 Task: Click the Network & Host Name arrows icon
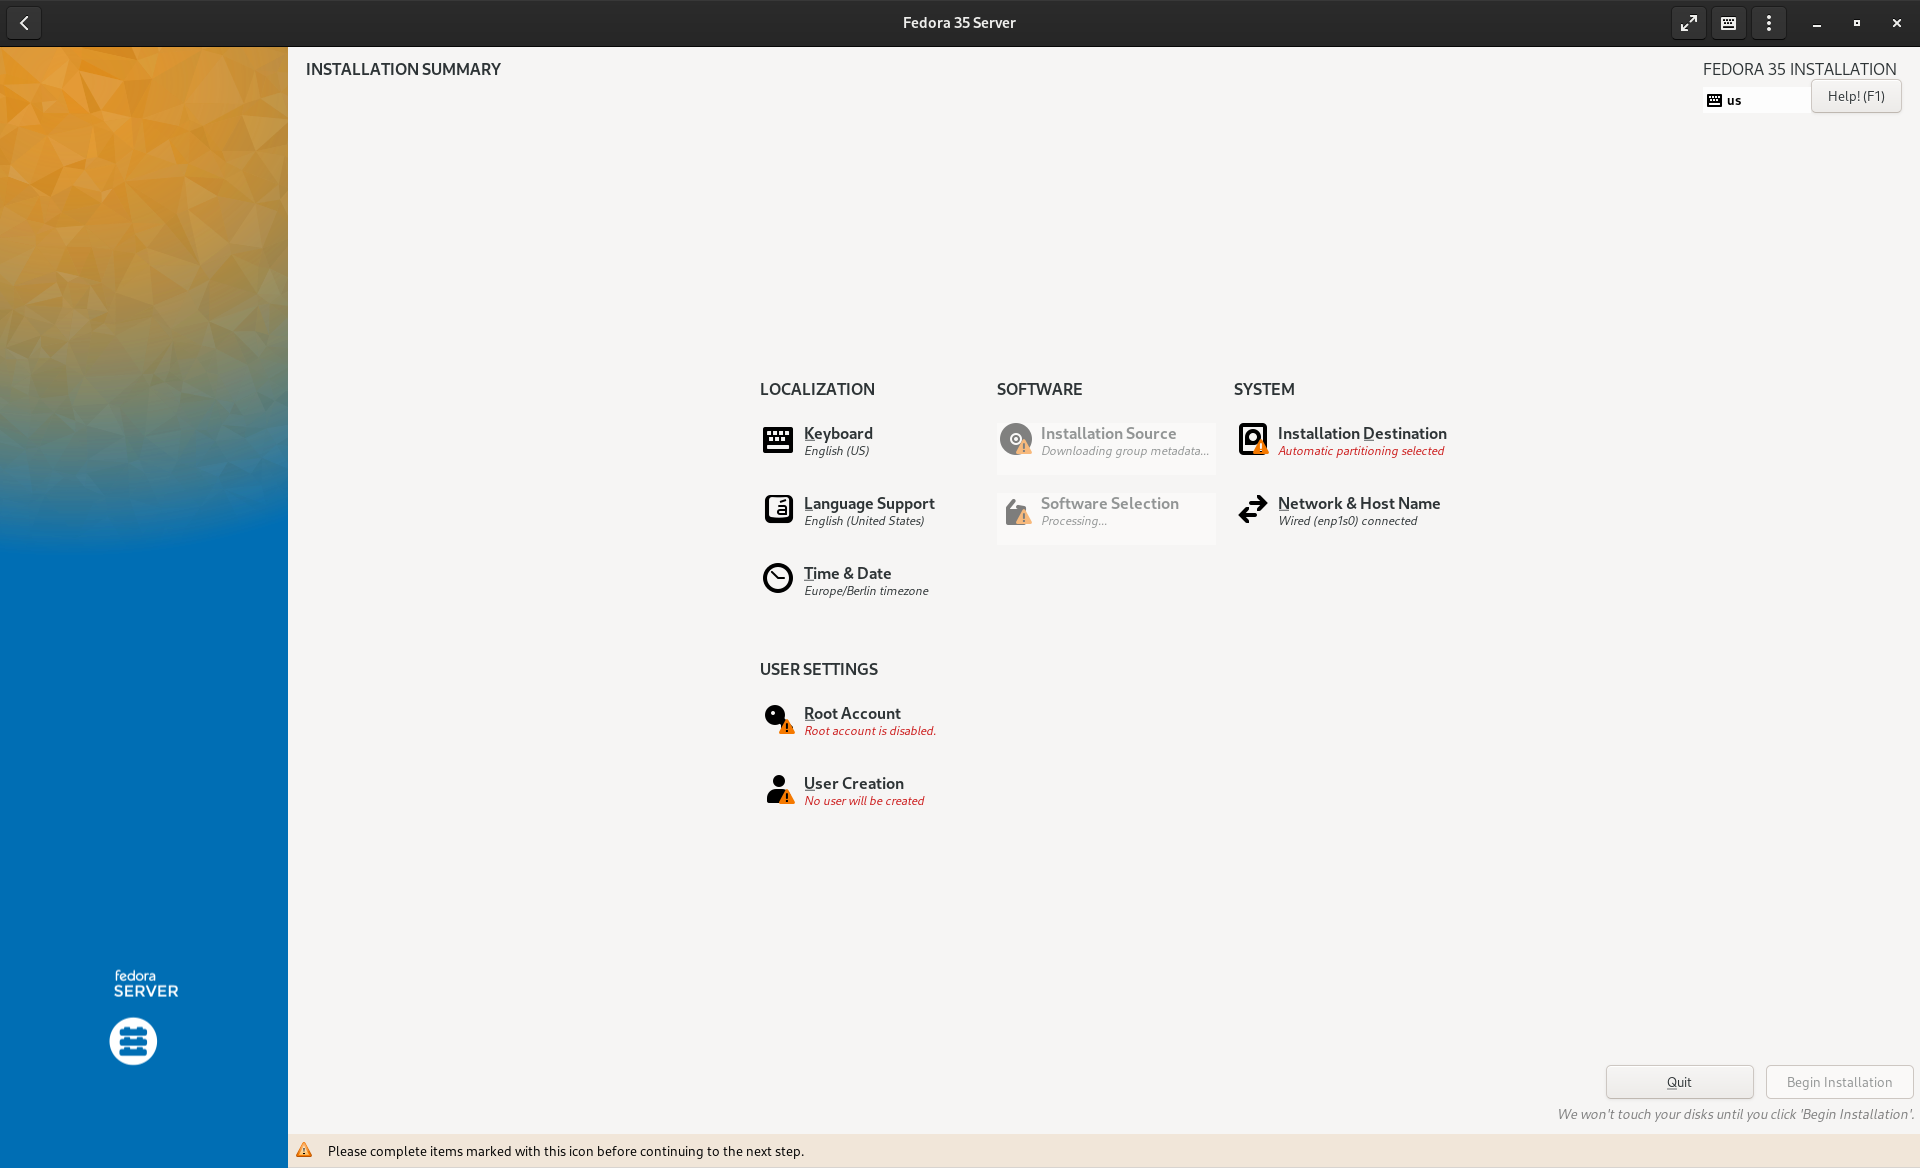[x=1252, y=509]
